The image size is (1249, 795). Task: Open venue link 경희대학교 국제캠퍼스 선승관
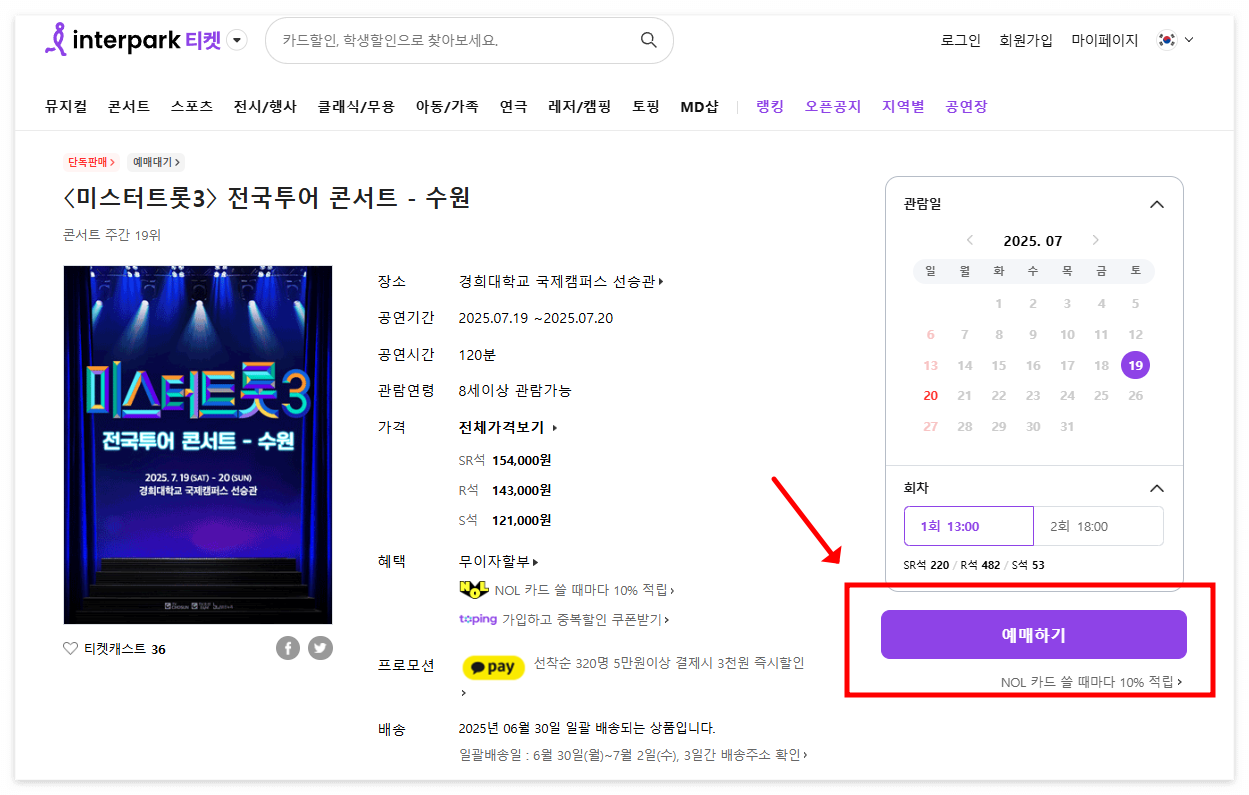[x=561, y=282]
